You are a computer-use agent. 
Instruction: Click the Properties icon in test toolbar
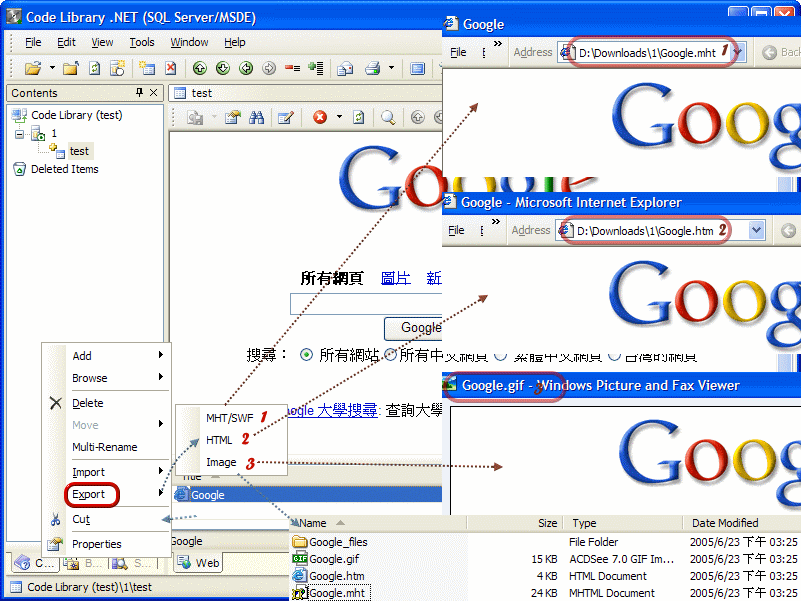(232, 118)
